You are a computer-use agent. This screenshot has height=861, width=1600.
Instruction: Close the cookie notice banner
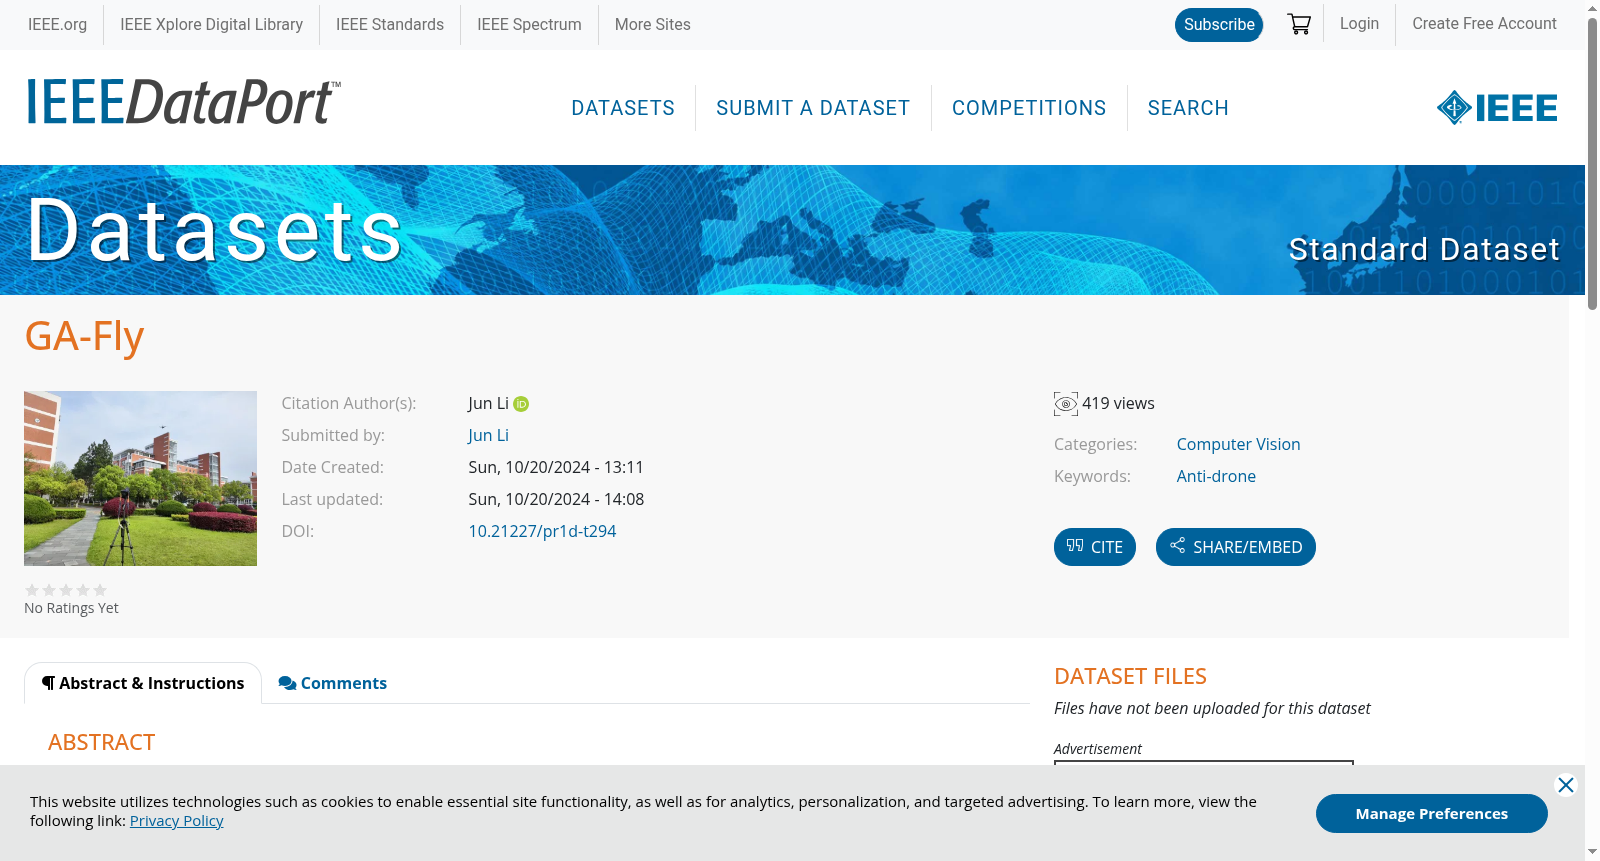pos(1566,785)
